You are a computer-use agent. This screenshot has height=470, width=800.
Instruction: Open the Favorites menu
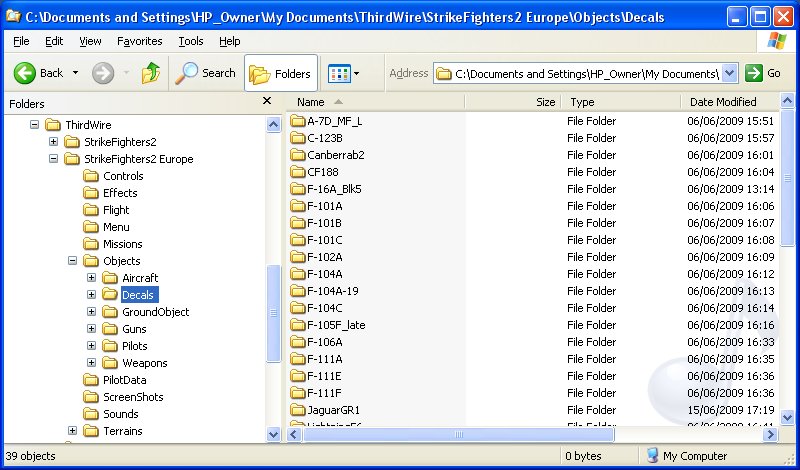[x=139, y=41]
